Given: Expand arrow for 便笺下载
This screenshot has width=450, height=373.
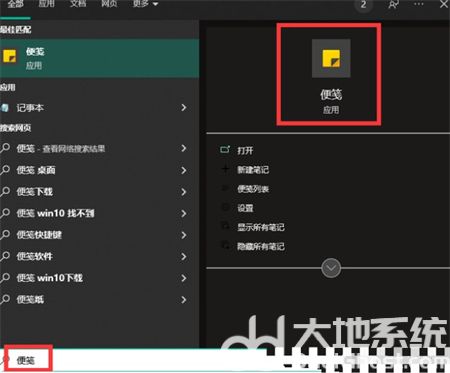Looking at the screenshot, I should tap(184, 192).
